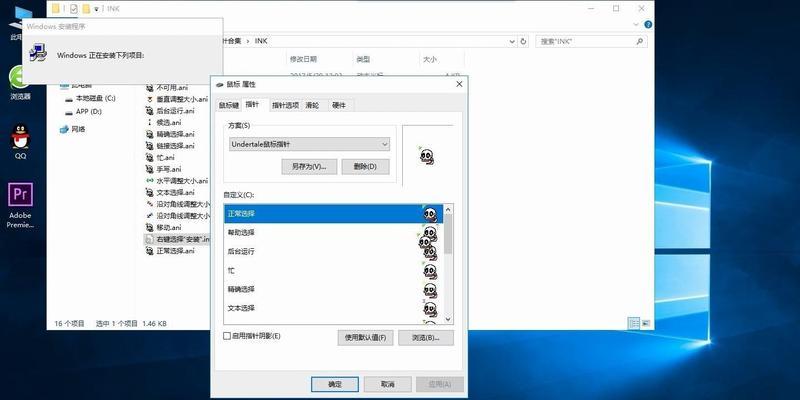Click the 另存为(V)... button
Screen dimensions: 800x400
[309, 167]
